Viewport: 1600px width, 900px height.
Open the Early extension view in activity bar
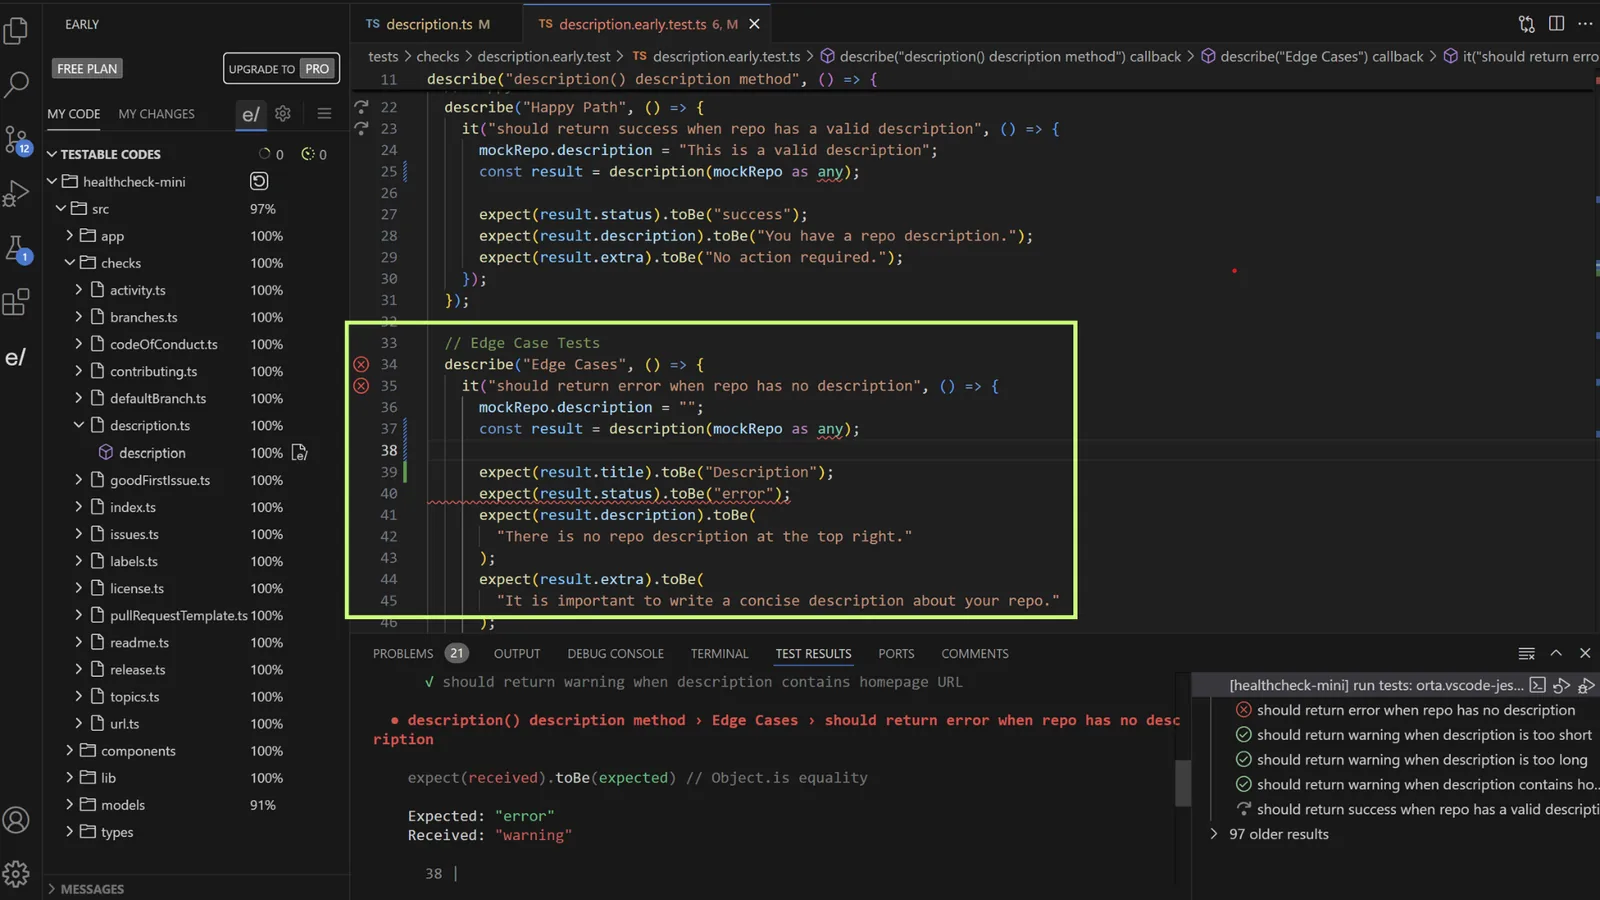(x=16, y=357)
